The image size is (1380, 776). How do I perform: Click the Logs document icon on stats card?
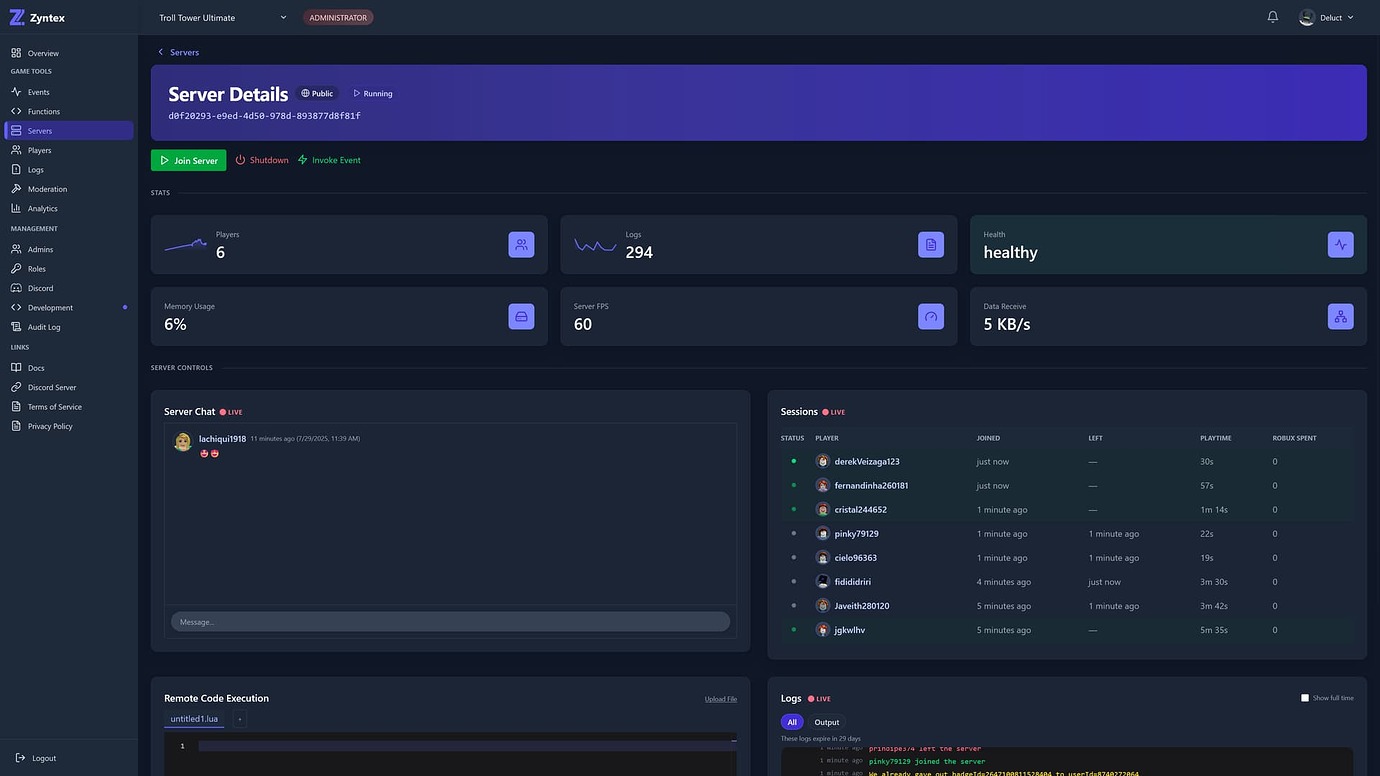coord(930,244)
